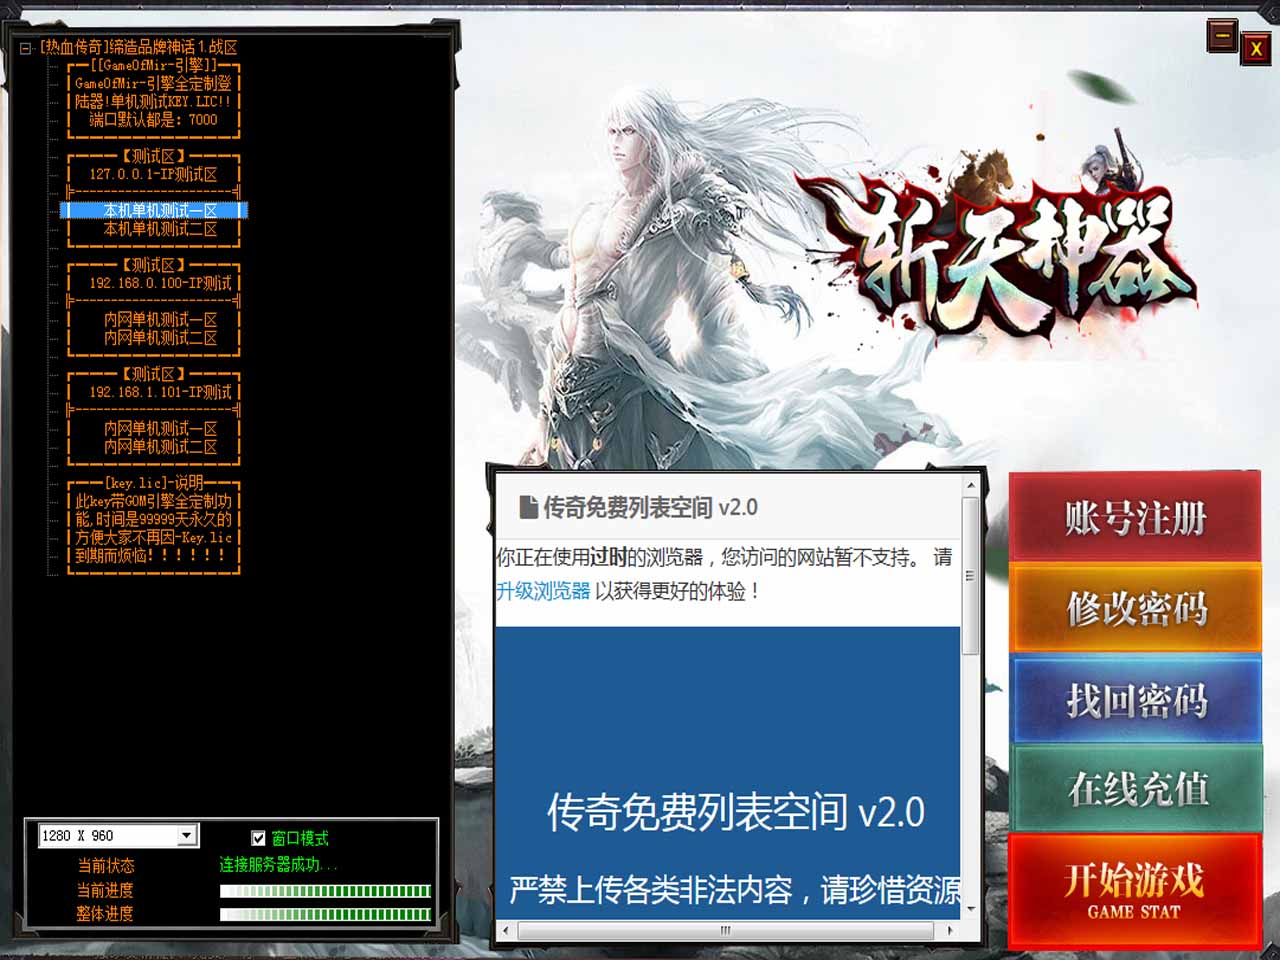Select server 本机单机测试二区
This screenshot has width=1280, height=960.
coord(160,229)
